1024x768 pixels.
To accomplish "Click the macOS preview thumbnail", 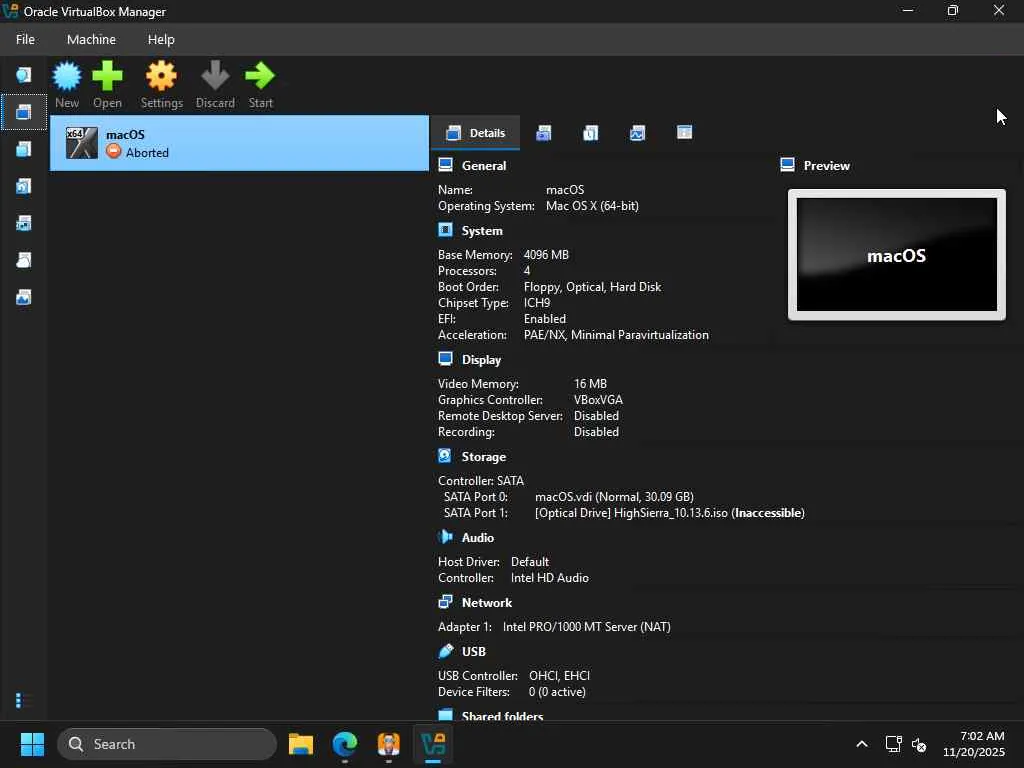I will point(897,255).
